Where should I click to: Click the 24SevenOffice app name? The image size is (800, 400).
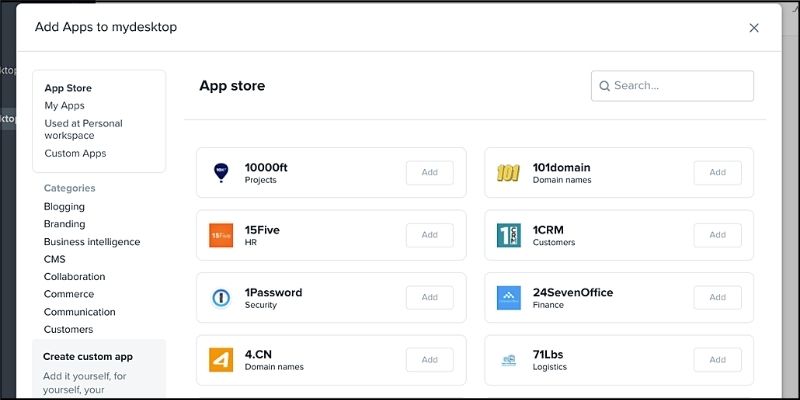[573, 292]
